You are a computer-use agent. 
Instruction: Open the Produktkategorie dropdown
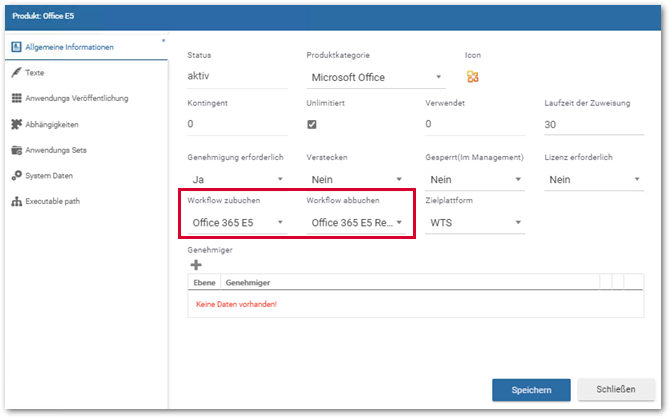tap(376, 77)
